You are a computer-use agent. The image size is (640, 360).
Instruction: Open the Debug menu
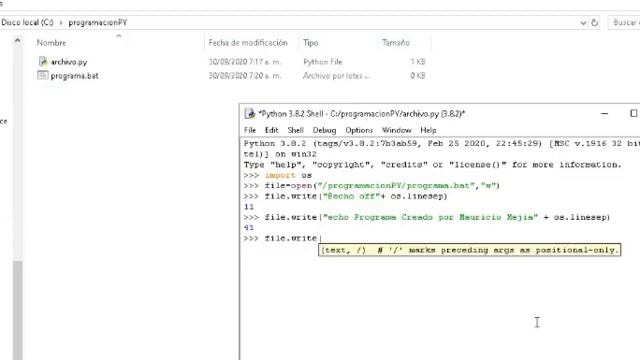coord(324,130)
